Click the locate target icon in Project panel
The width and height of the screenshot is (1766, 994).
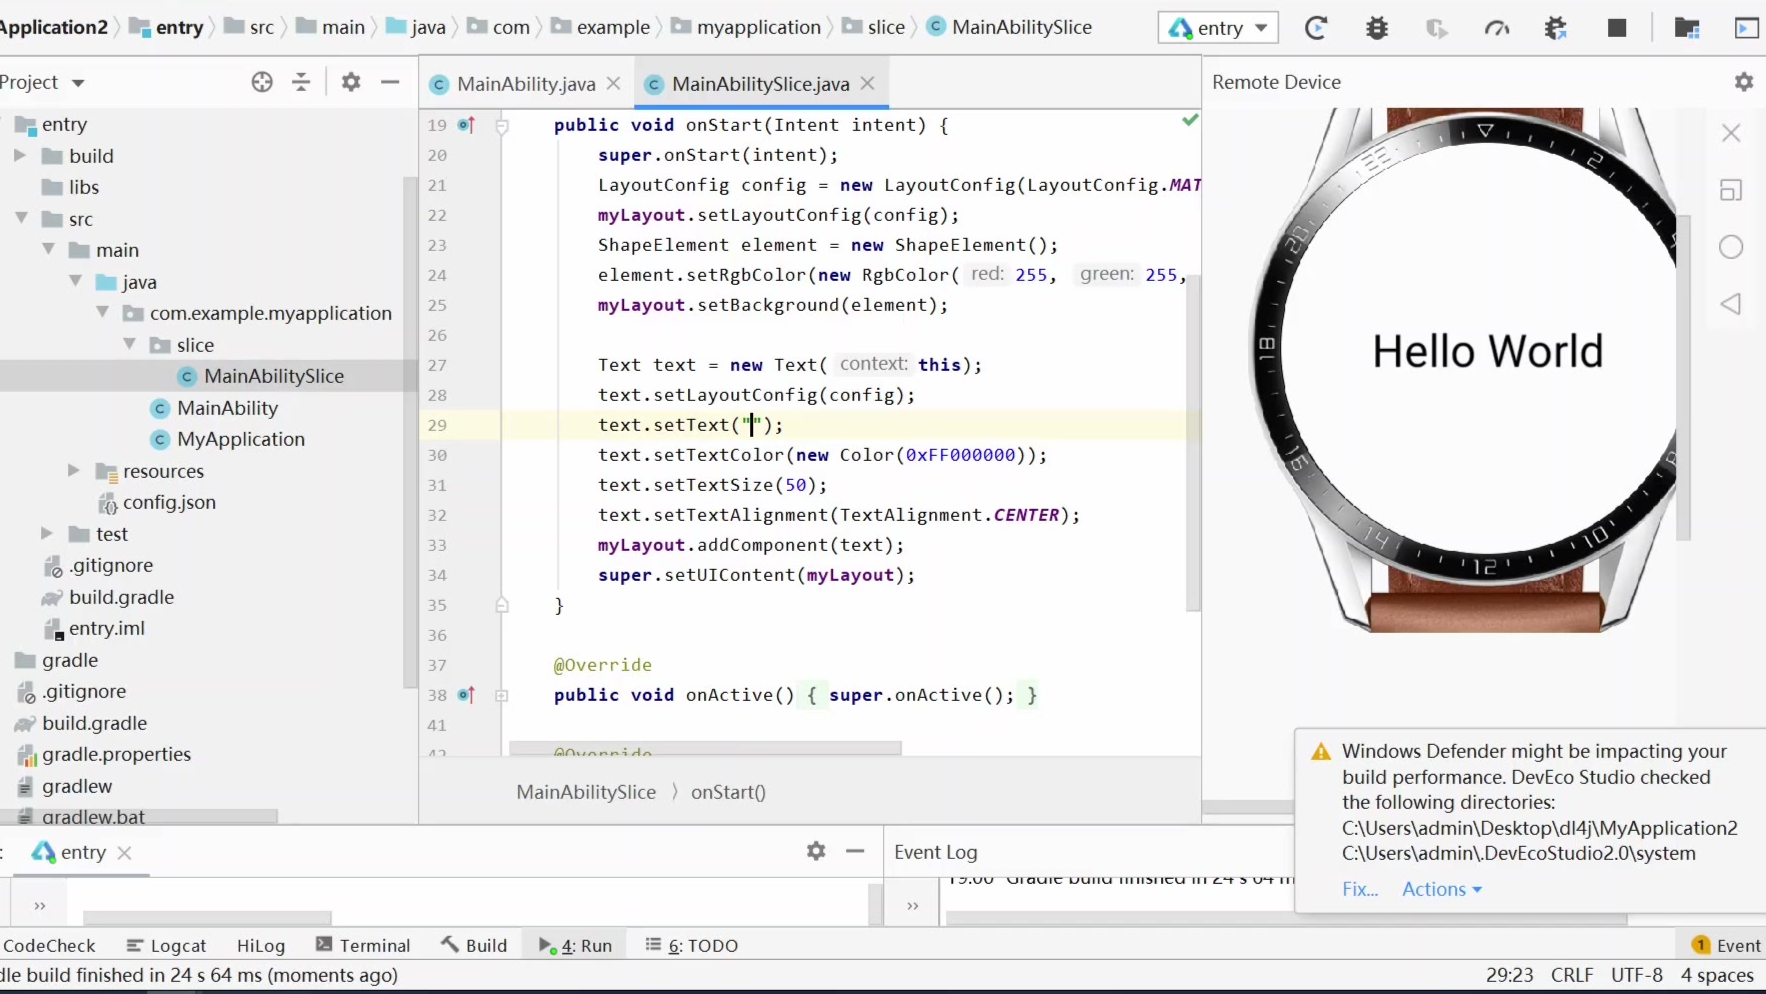pyautogui.click(x=262, y=82)
